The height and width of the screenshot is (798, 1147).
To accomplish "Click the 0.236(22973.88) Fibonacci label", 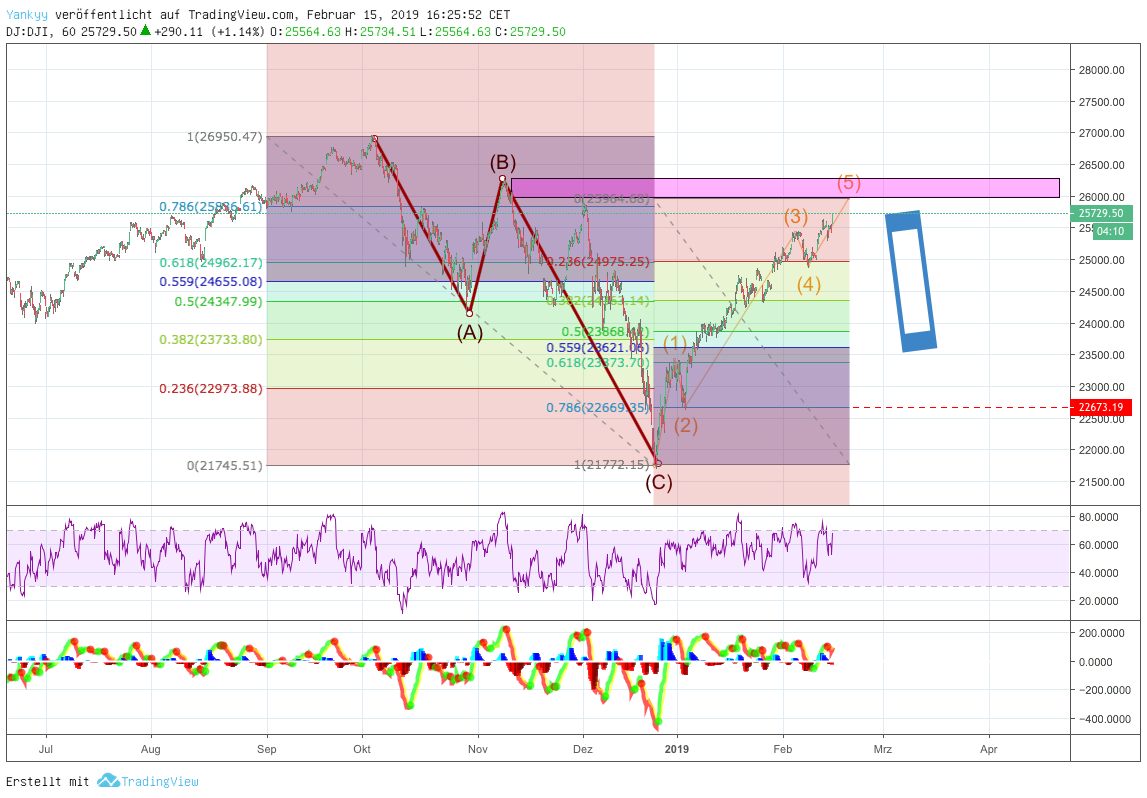I will pos(211,388).
